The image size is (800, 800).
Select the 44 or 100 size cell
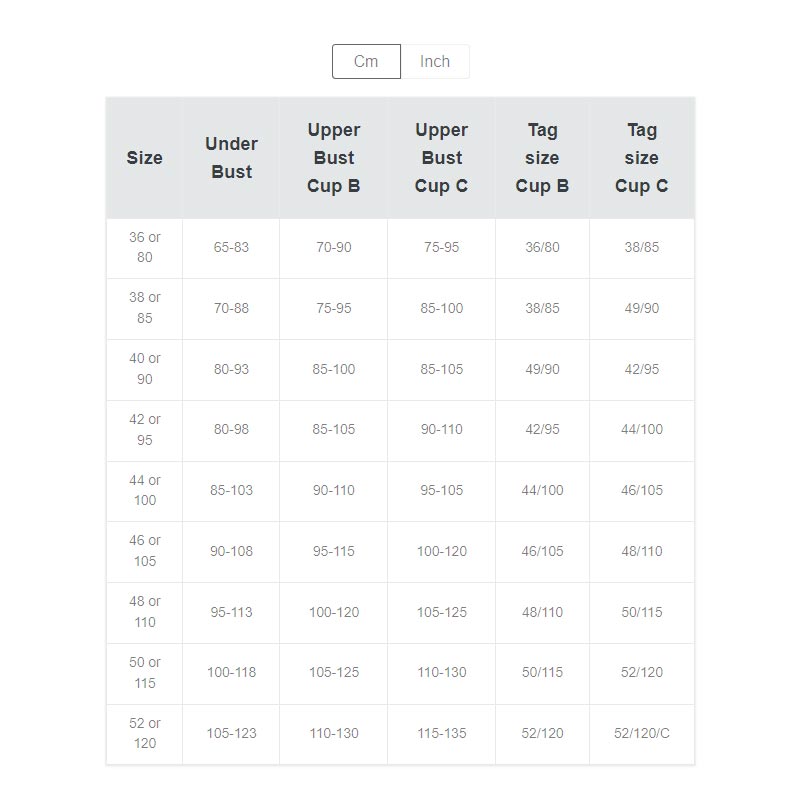pos(144,491)
